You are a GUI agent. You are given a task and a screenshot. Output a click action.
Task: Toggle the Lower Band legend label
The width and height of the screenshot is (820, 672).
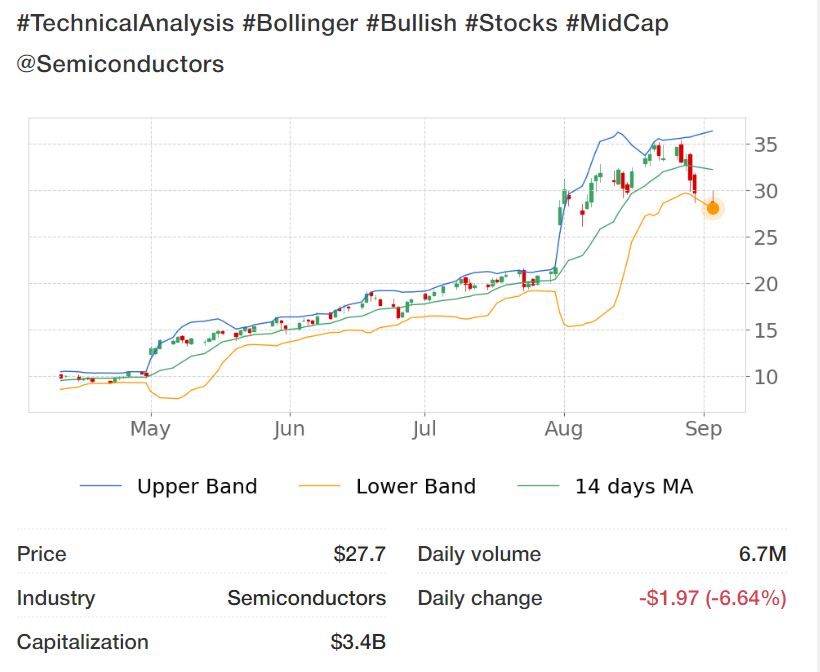(415, 487)
